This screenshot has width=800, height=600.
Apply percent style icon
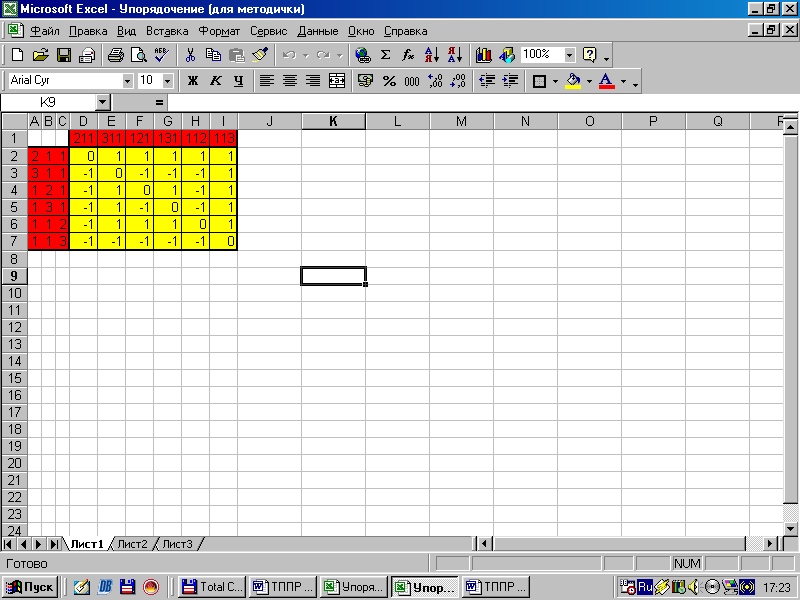389,81
